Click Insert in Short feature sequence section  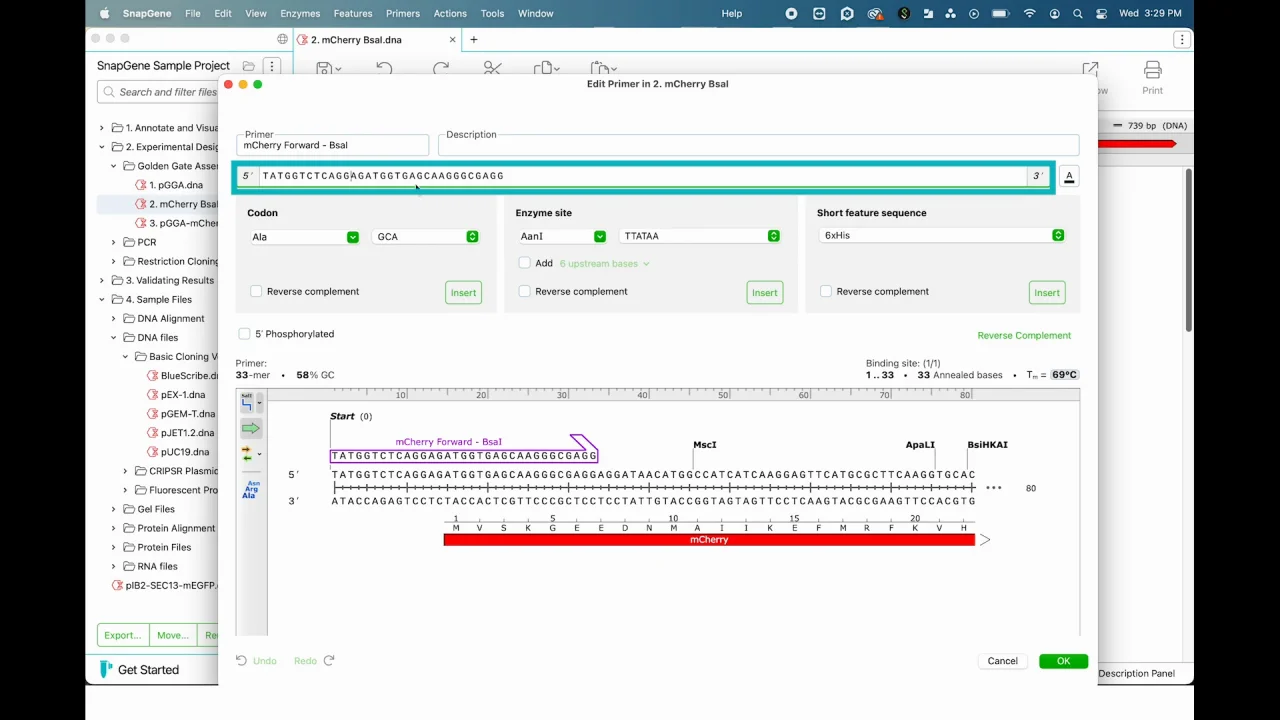click(1046, 293)
